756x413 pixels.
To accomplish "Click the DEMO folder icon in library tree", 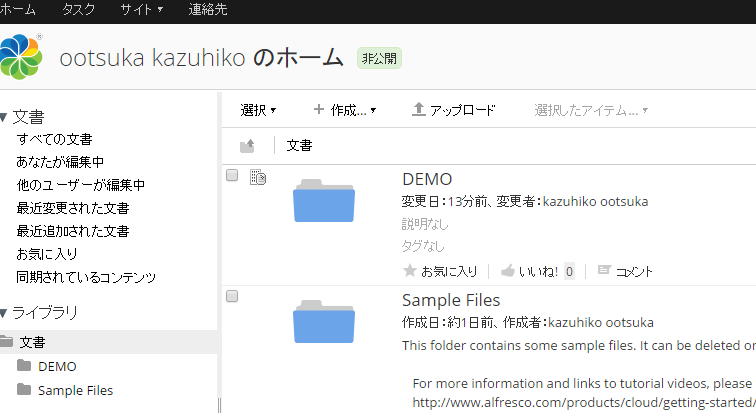I will (x=24, y=366).
